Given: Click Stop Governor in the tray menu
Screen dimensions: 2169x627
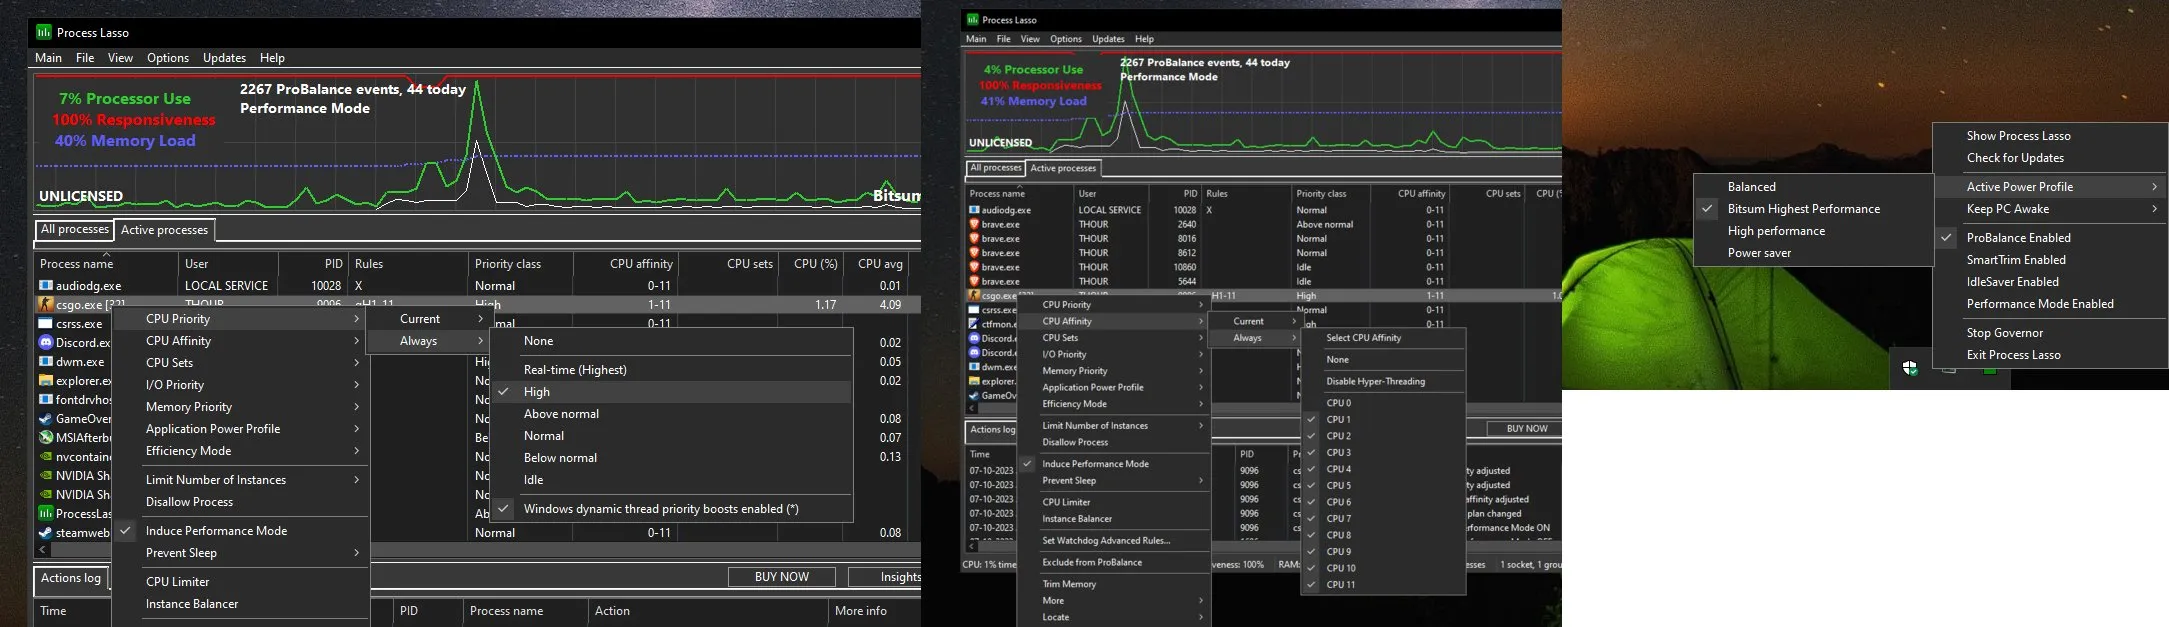Looking at the screenshot, I should click(x=2050, y=333).
